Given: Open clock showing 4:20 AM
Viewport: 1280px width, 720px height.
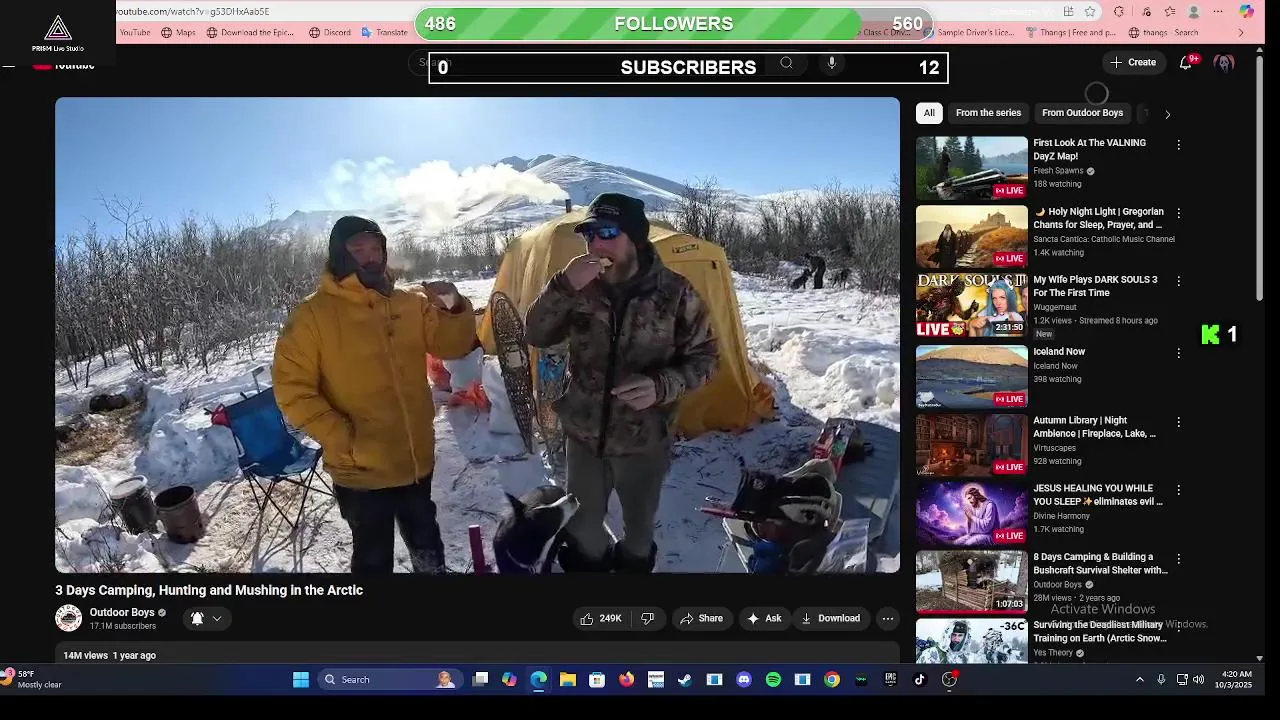Looking at the screenshot, I should tap(1233, 680).
